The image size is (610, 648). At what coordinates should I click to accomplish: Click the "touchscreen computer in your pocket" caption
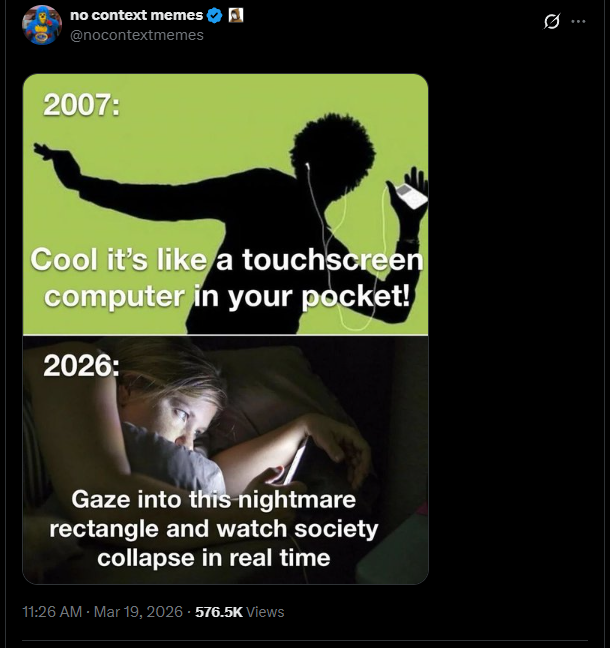point(227,278)
